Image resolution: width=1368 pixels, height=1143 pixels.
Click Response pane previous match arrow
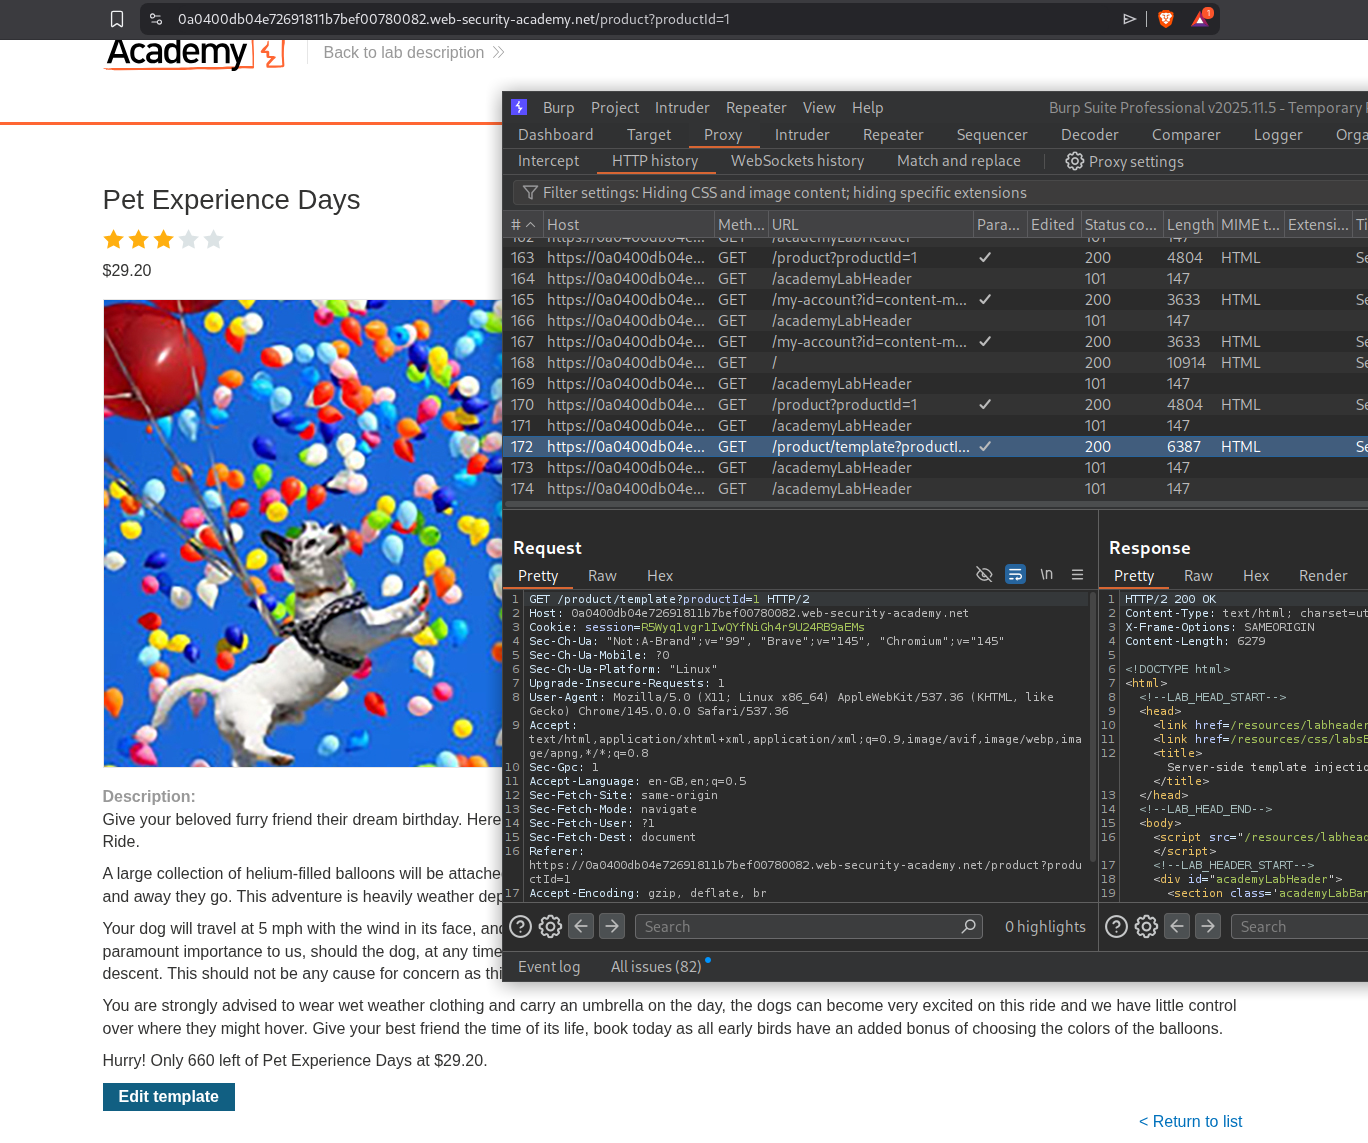click(1177, 926)
